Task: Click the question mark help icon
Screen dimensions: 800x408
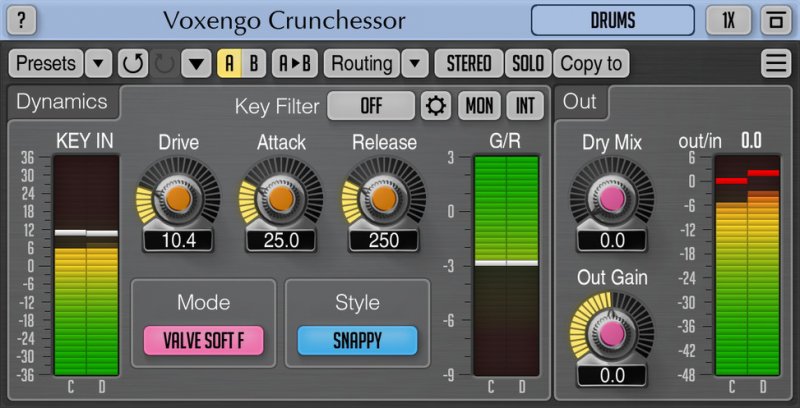Action: 24,20
